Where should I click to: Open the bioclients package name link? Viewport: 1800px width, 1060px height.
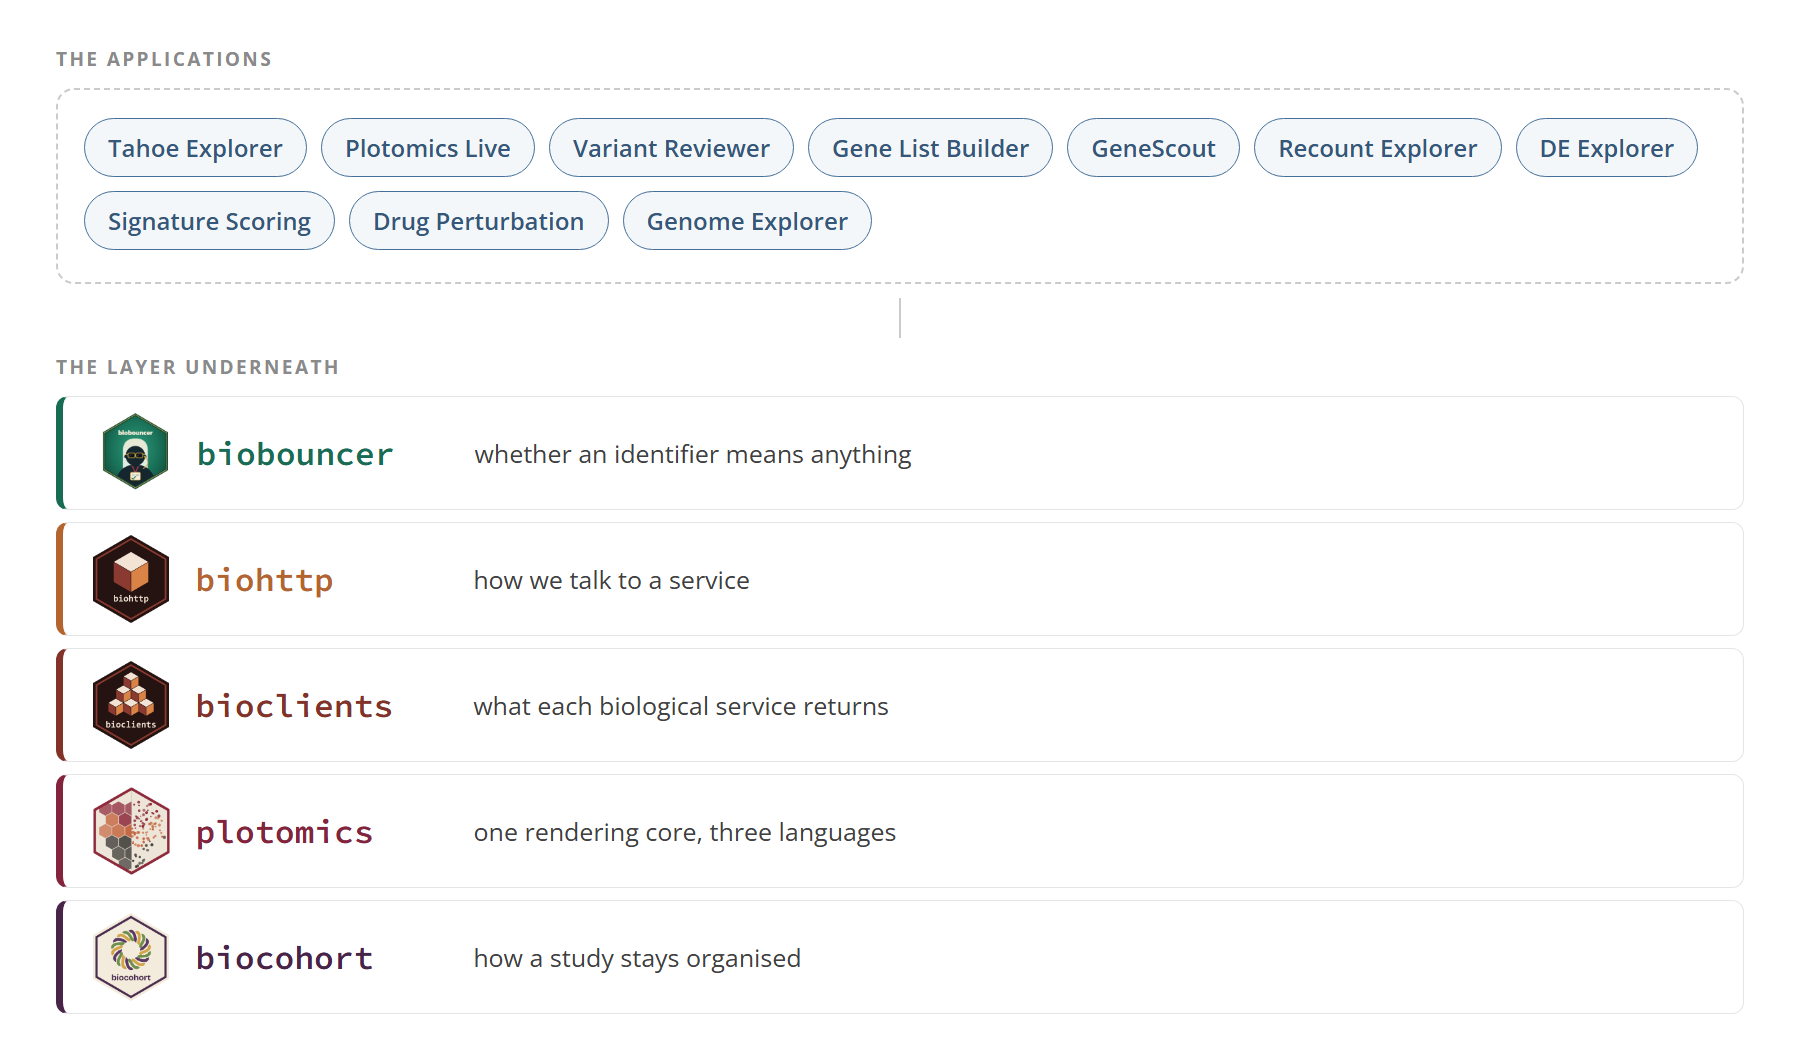[x=294, y=706]
